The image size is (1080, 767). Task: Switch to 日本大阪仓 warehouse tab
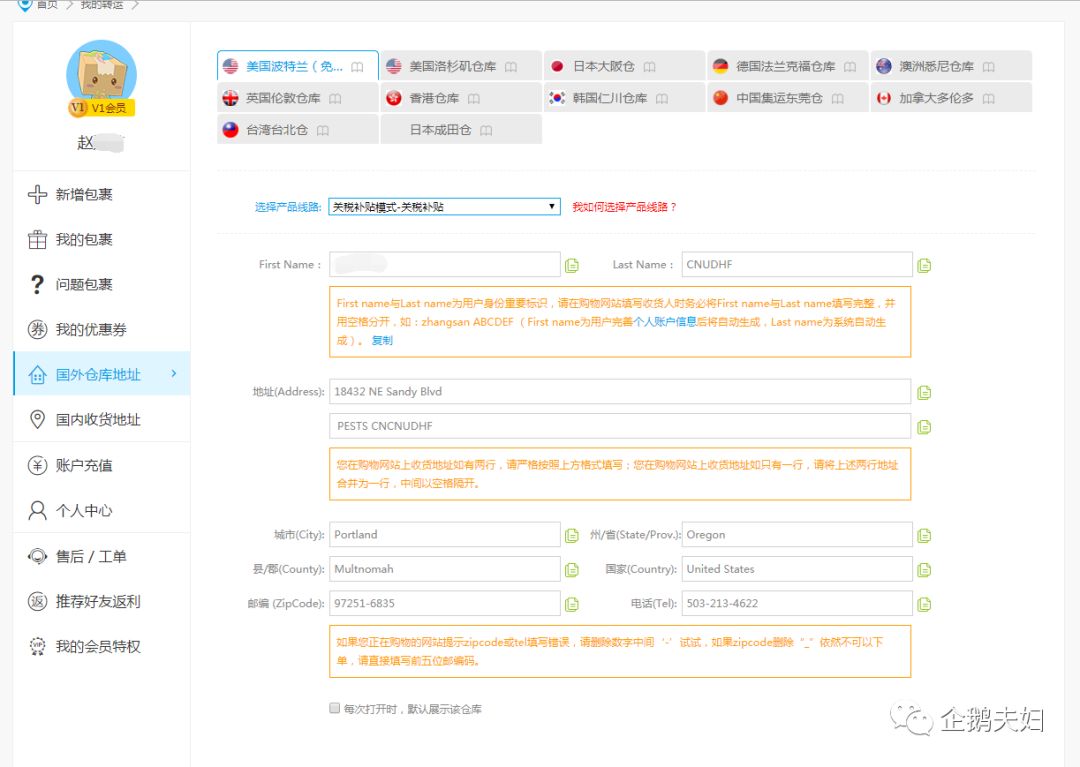[x=603, y=67]
